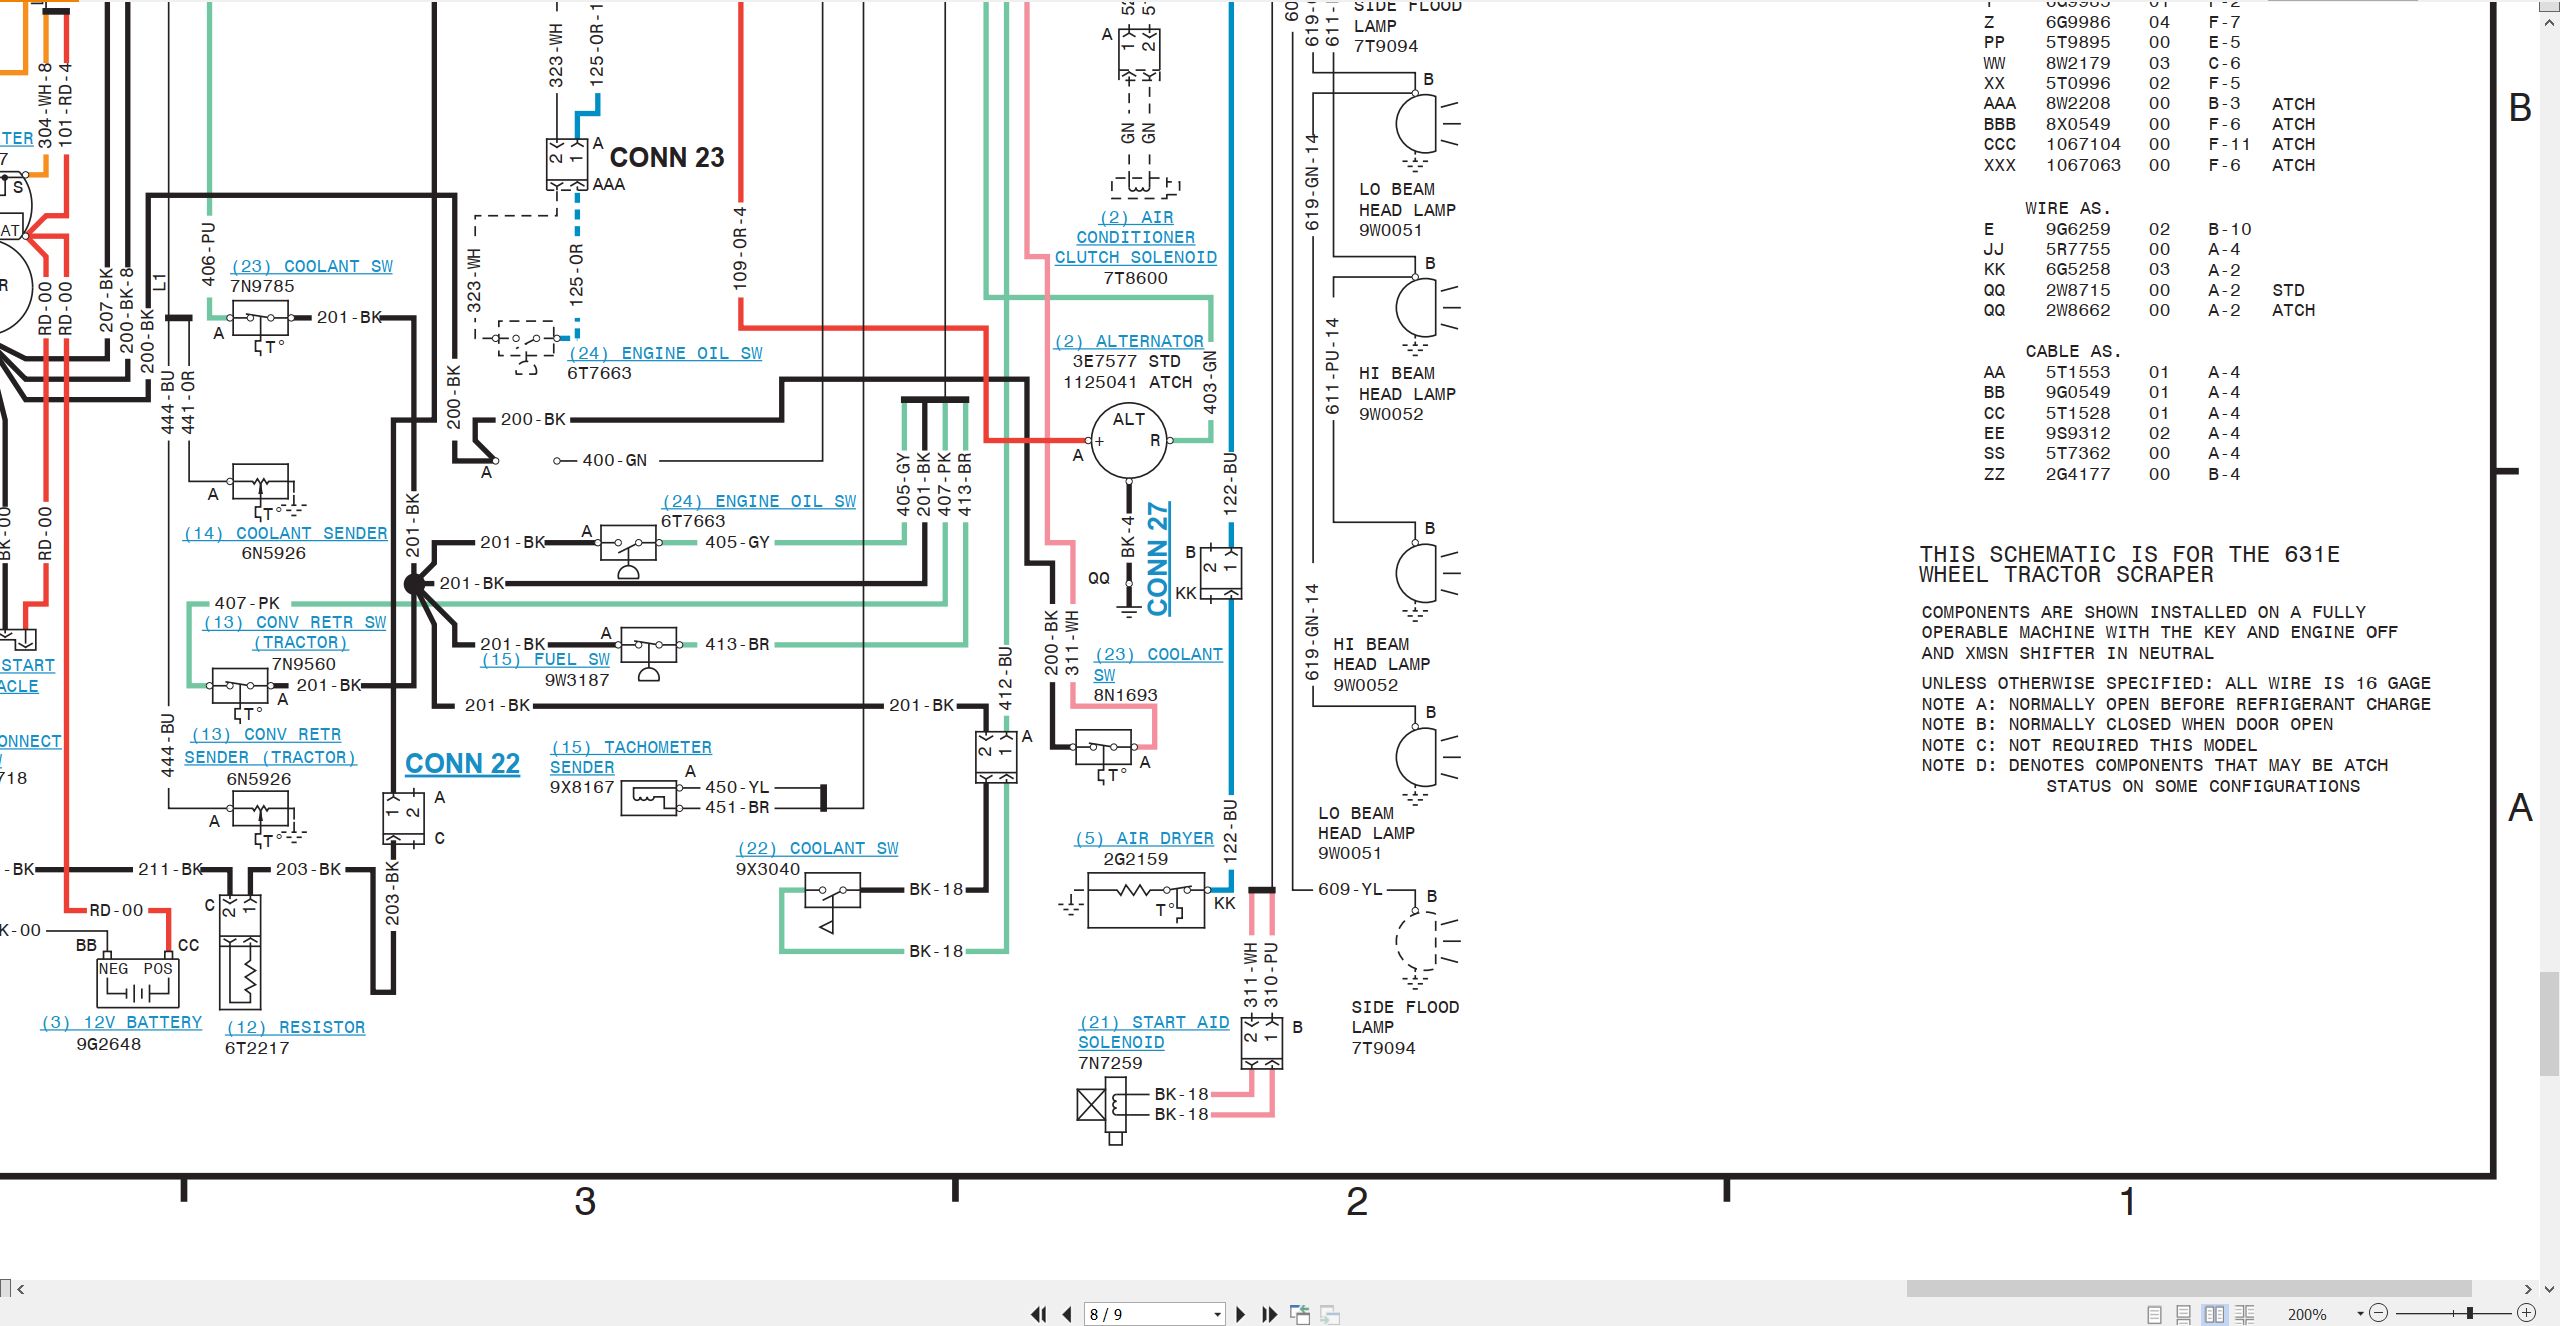
Task: Follow the (14) COOLANT SENDER link
Action: [x=285, y=533]
